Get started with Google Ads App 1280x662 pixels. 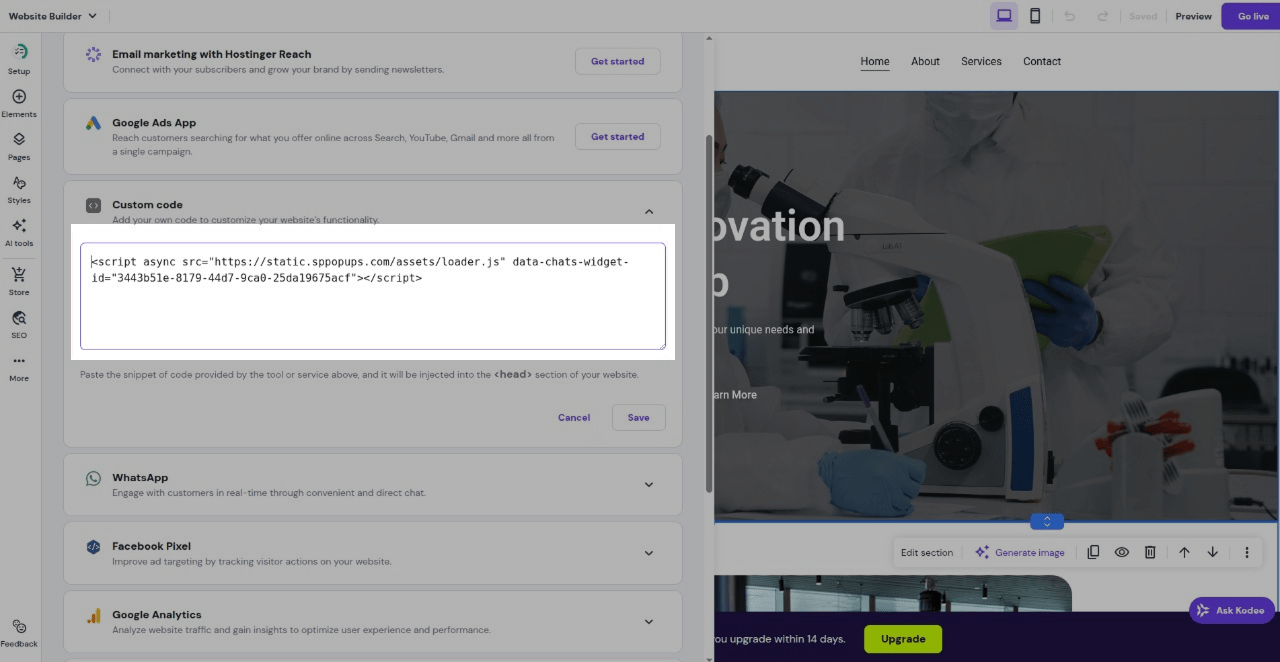point(617,136)
